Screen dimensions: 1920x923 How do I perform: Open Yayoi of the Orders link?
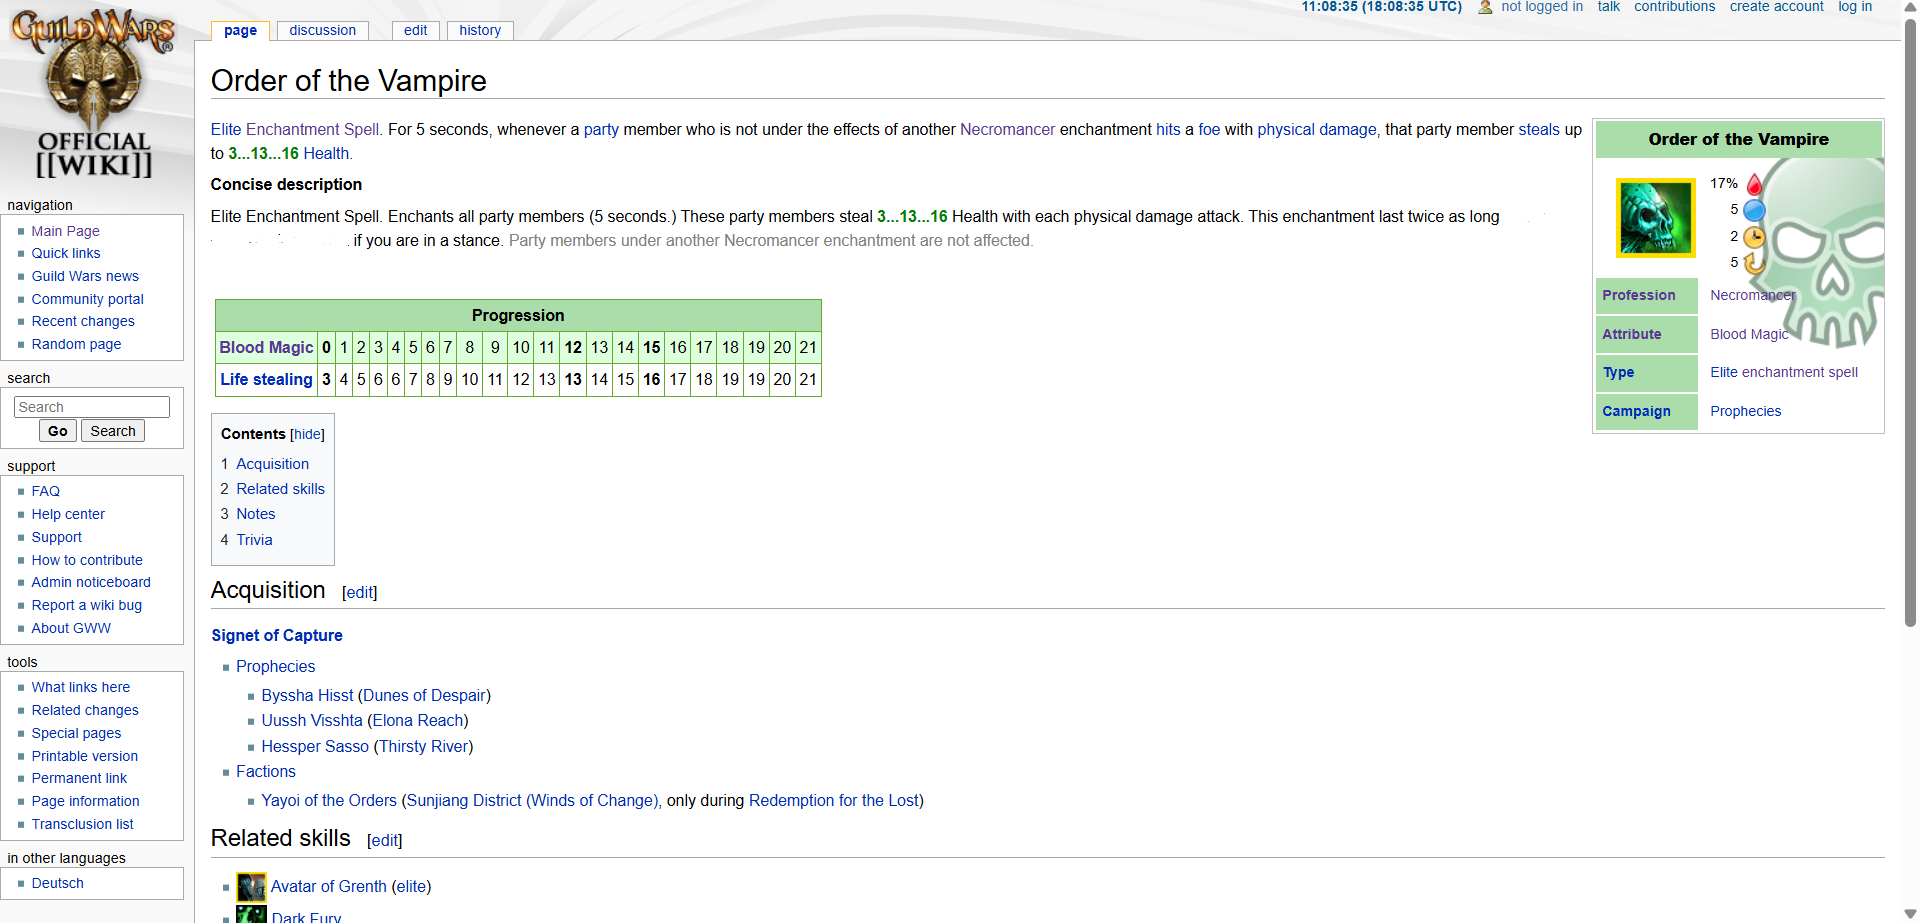[329, 800]
